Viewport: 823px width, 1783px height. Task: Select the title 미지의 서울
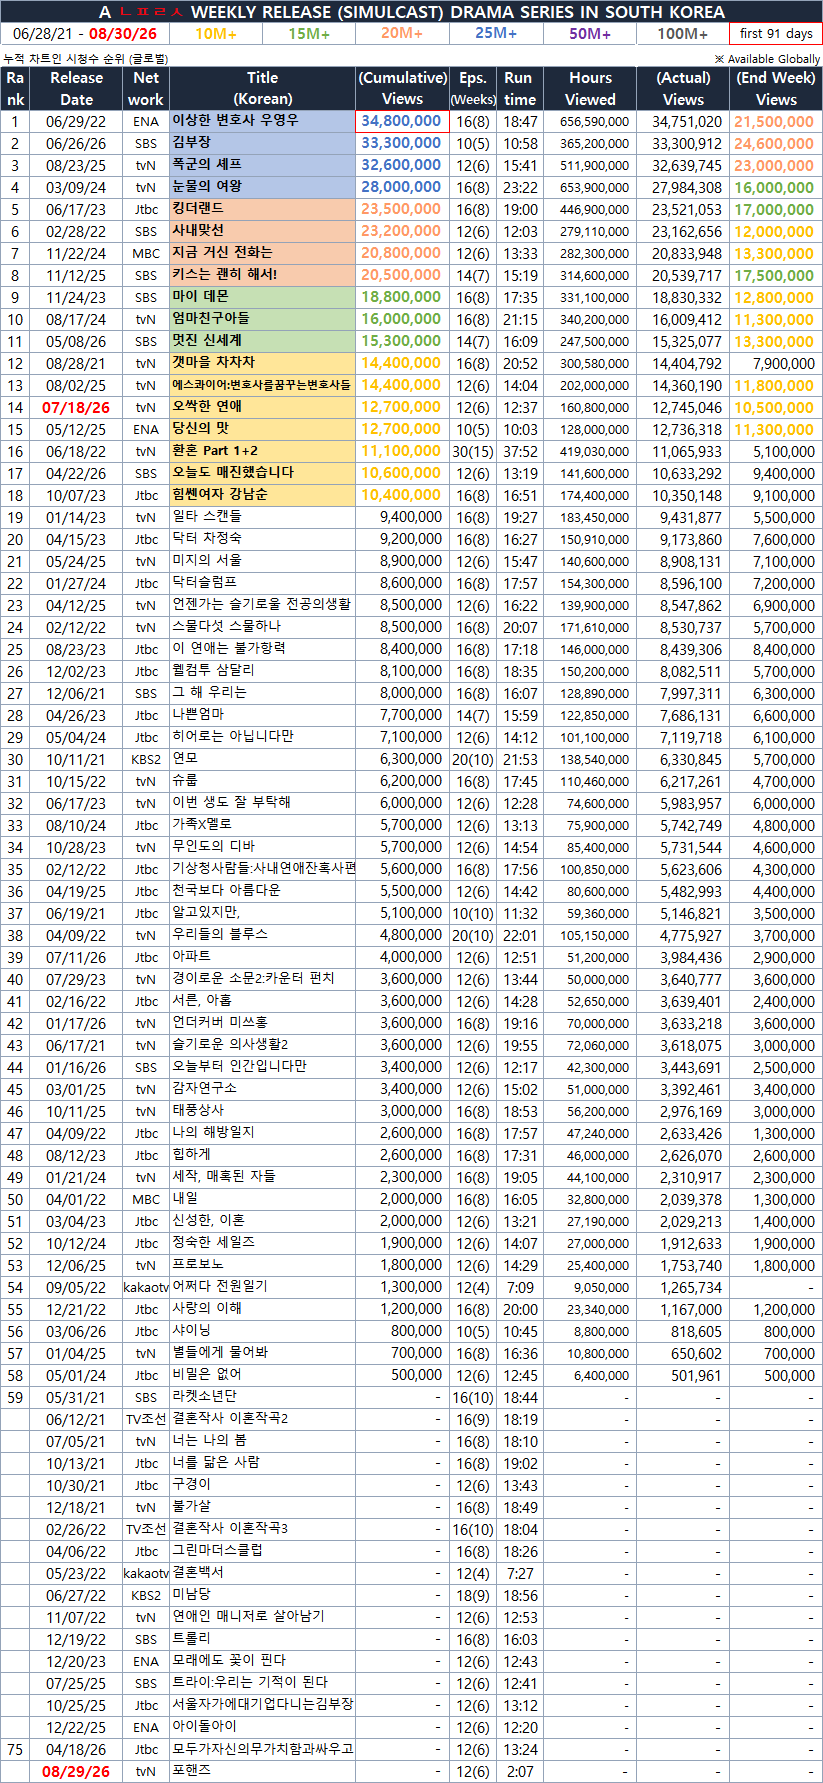[x=207, y=560]
